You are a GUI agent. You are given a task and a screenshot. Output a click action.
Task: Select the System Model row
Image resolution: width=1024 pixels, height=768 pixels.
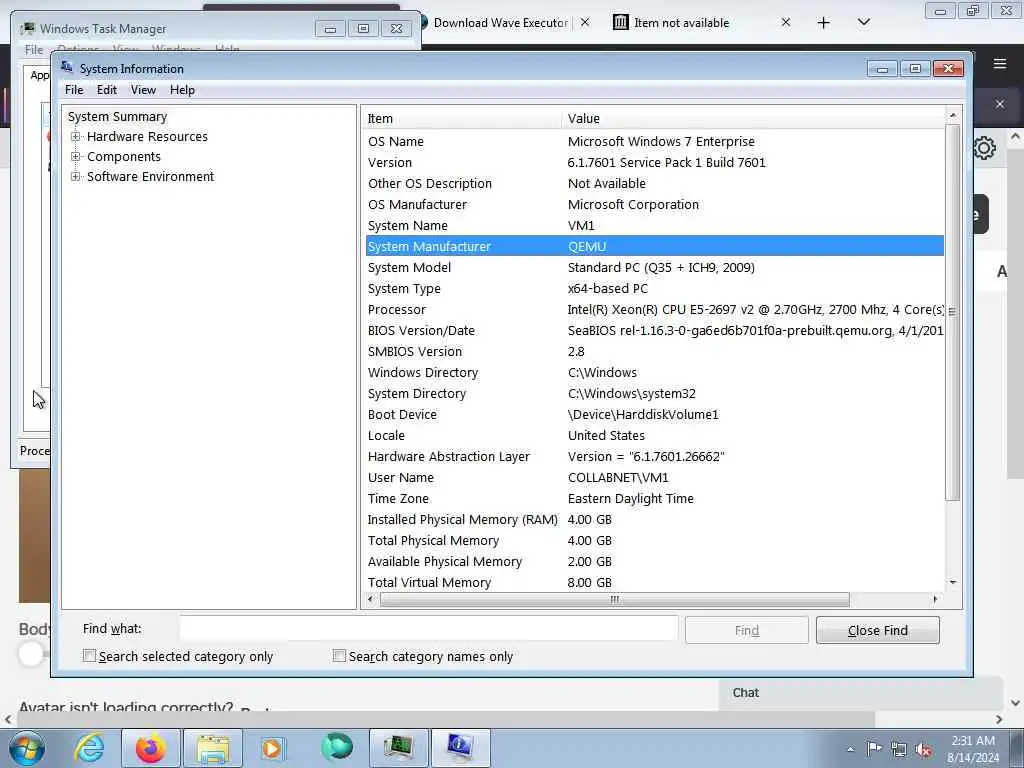(655, 268)
